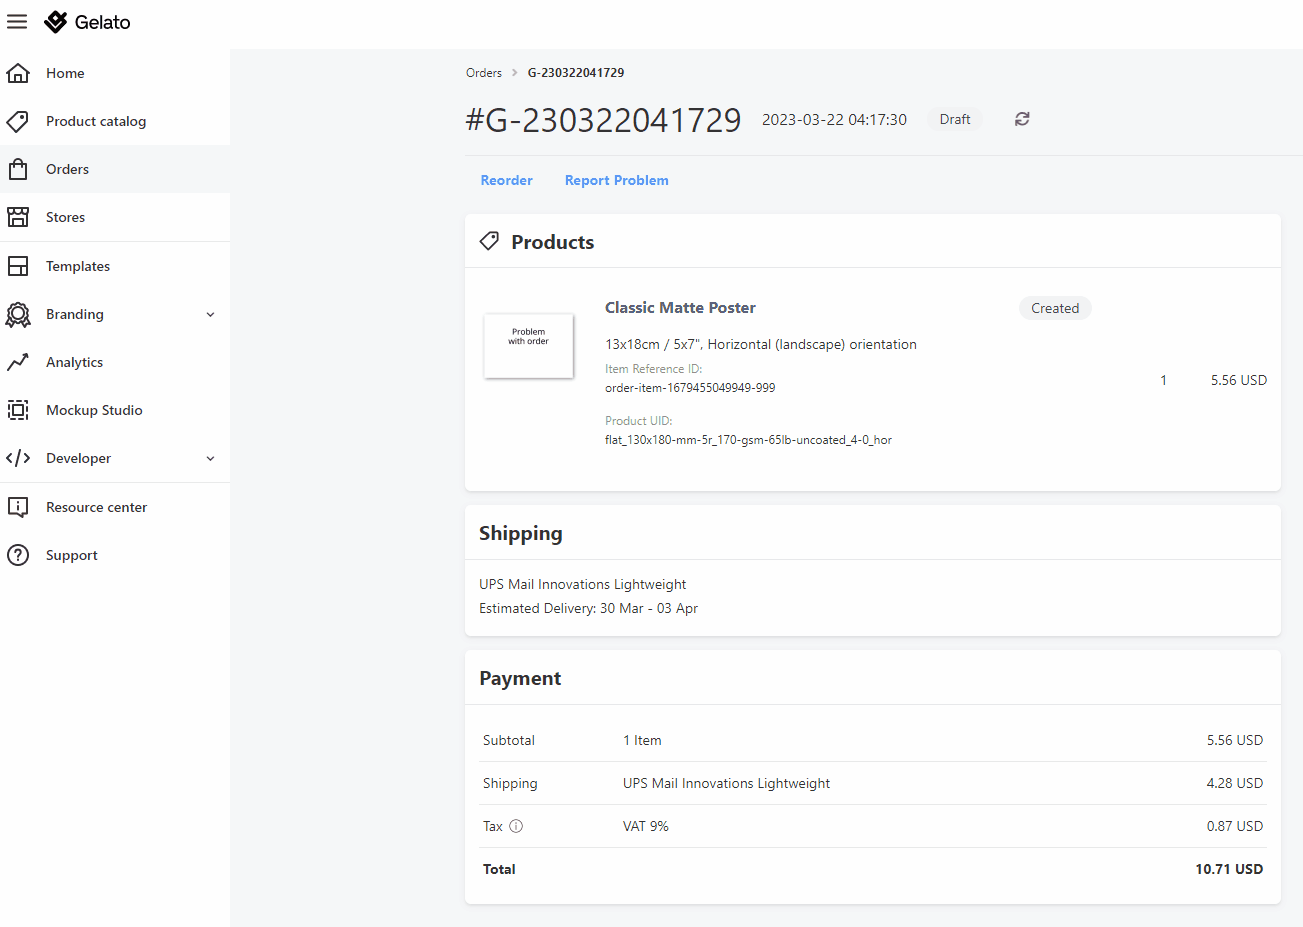Click the Reorder link

pyautogui.click(x=506, y=180)
